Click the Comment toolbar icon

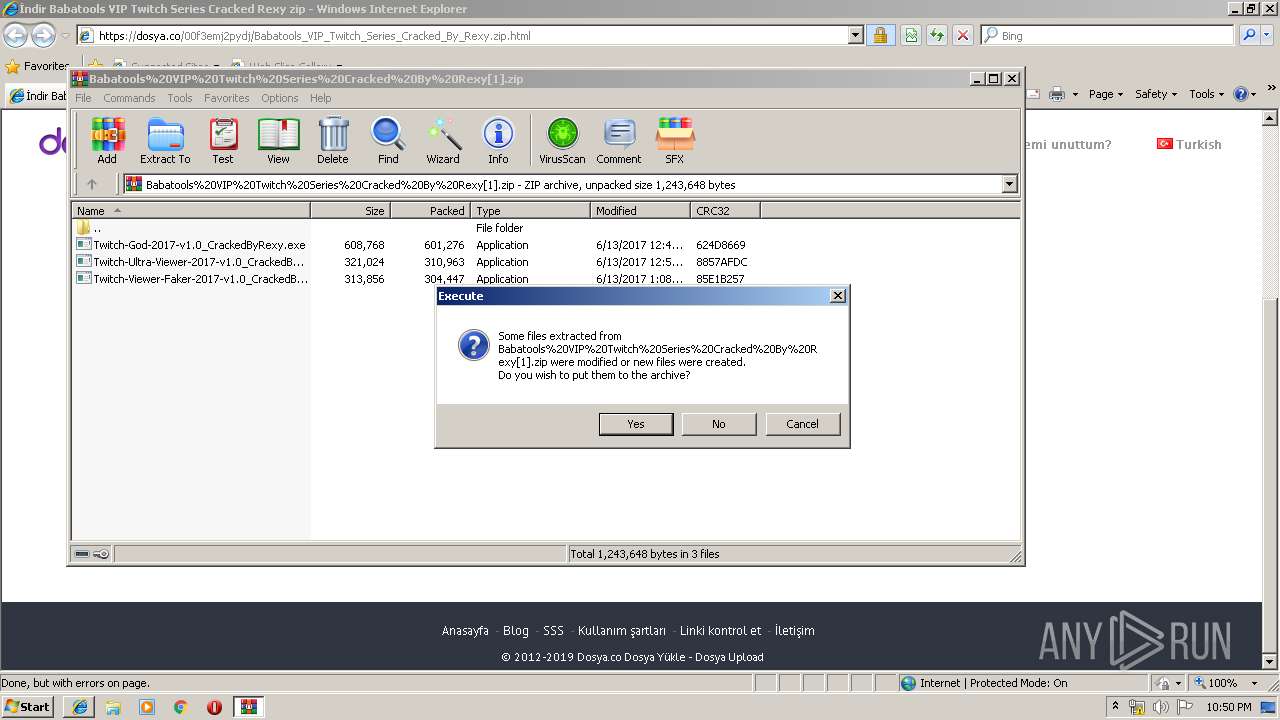(x=619, y=140)
